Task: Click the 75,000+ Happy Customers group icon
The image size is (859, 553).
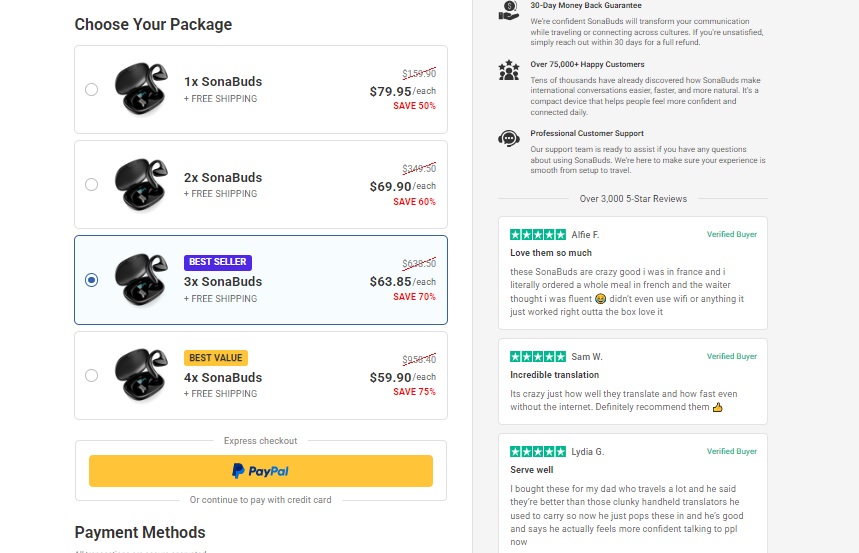Action: pyautogui.click(x=508, y=70)
